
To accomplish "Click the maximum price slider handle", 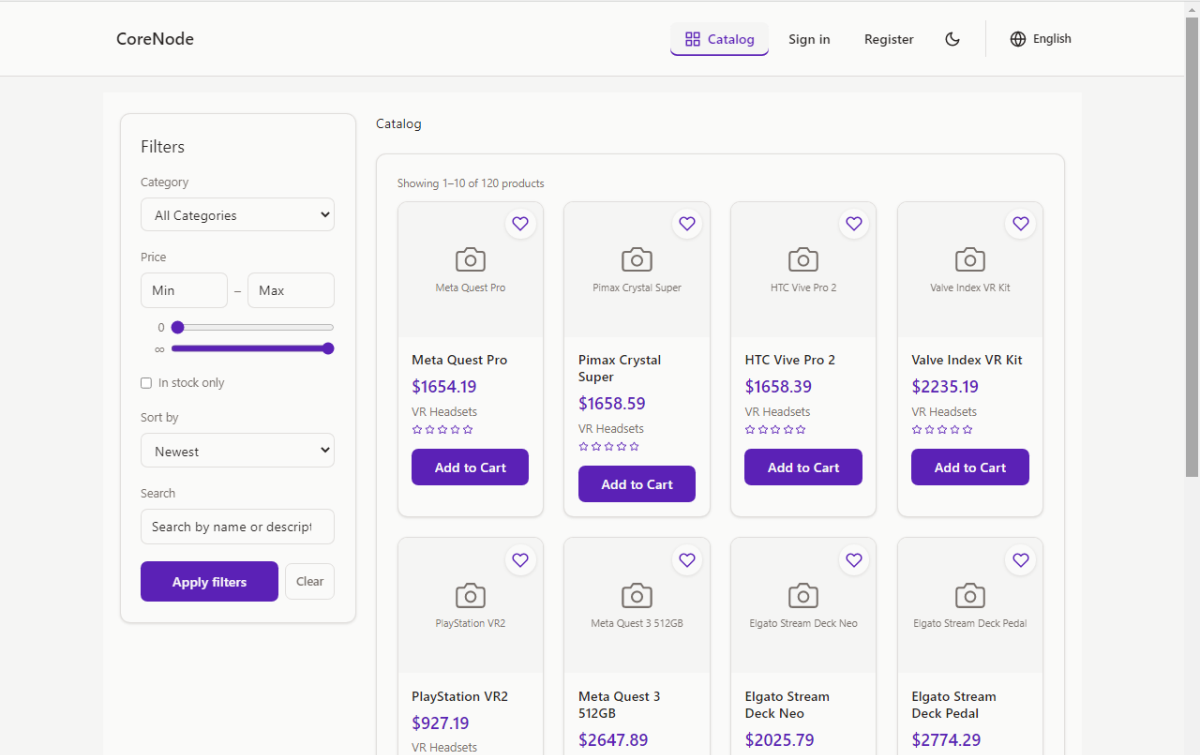I will coord(328,349).
